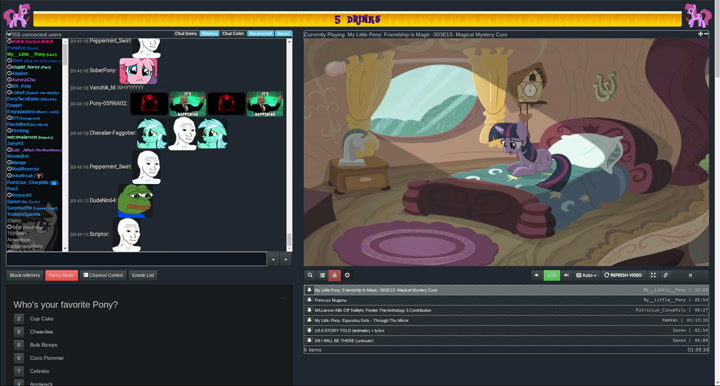Open the Channel Control panel
The image size is (720, 386).
click(103, 275)
